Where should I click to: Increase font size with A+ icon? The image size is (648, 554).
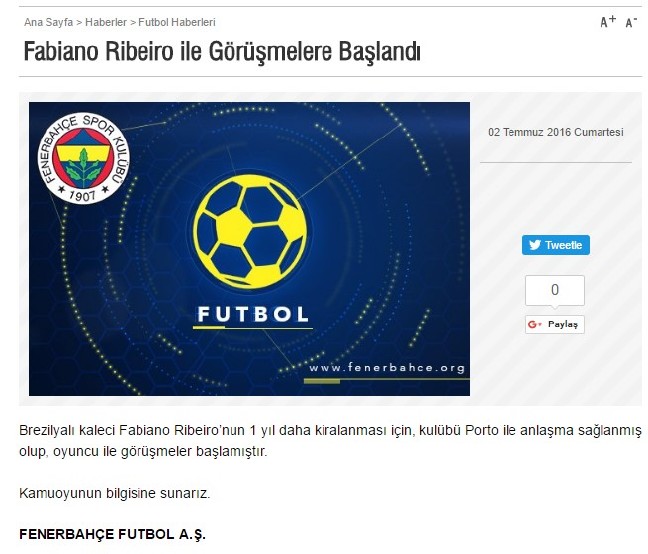(x=608, y=21)
